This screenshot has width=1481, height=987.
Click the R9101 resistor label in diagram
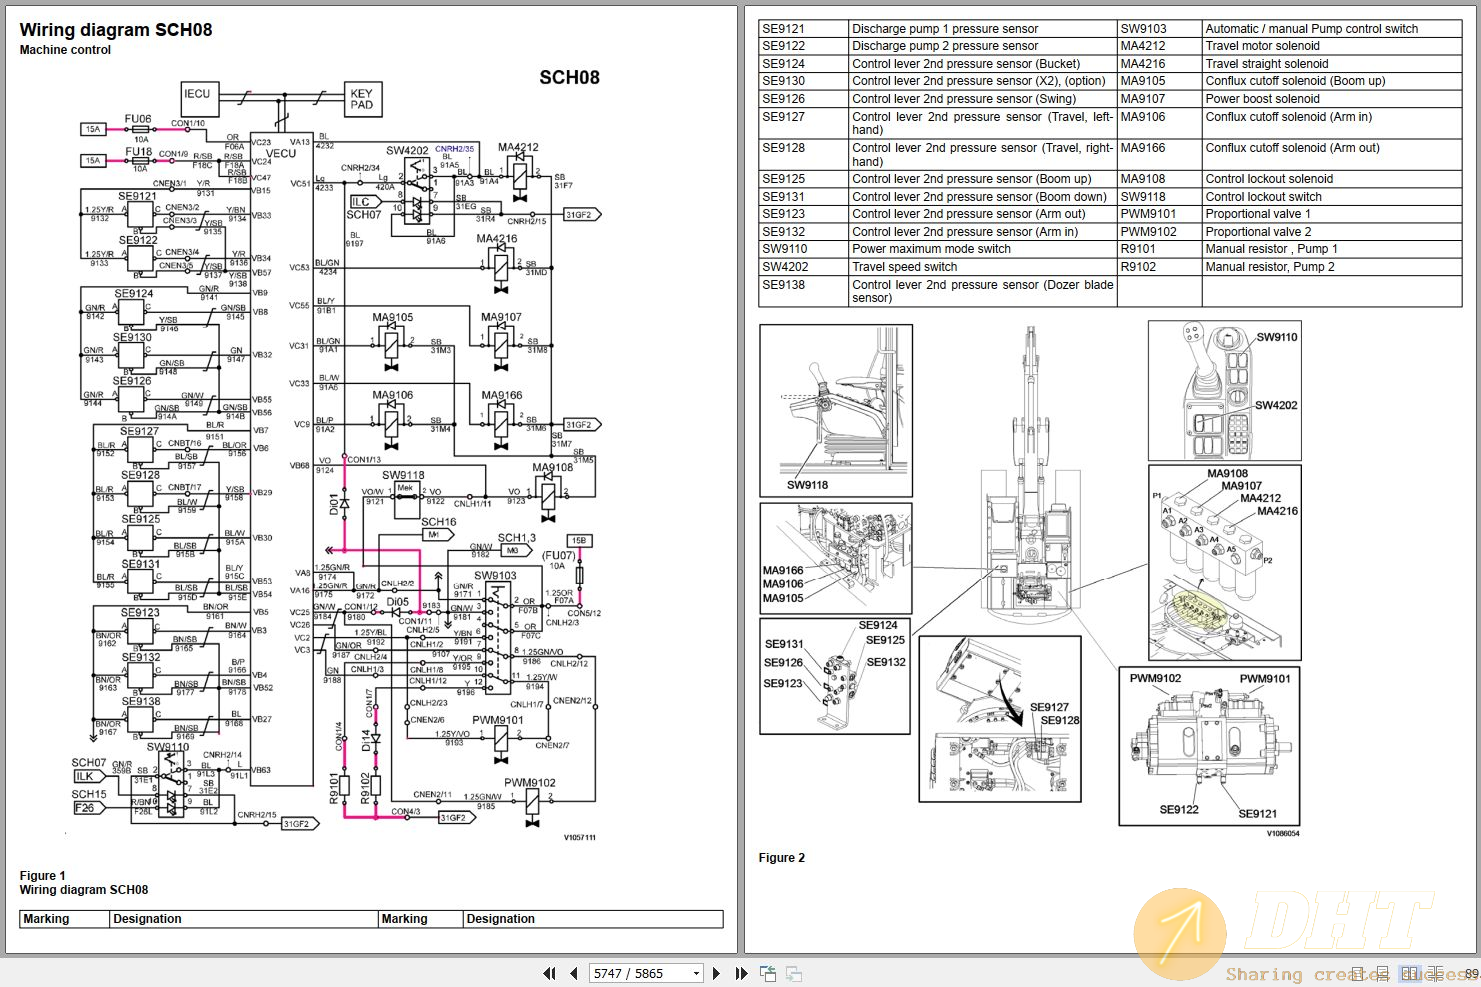pyautogui.click(x=335, y=789)
